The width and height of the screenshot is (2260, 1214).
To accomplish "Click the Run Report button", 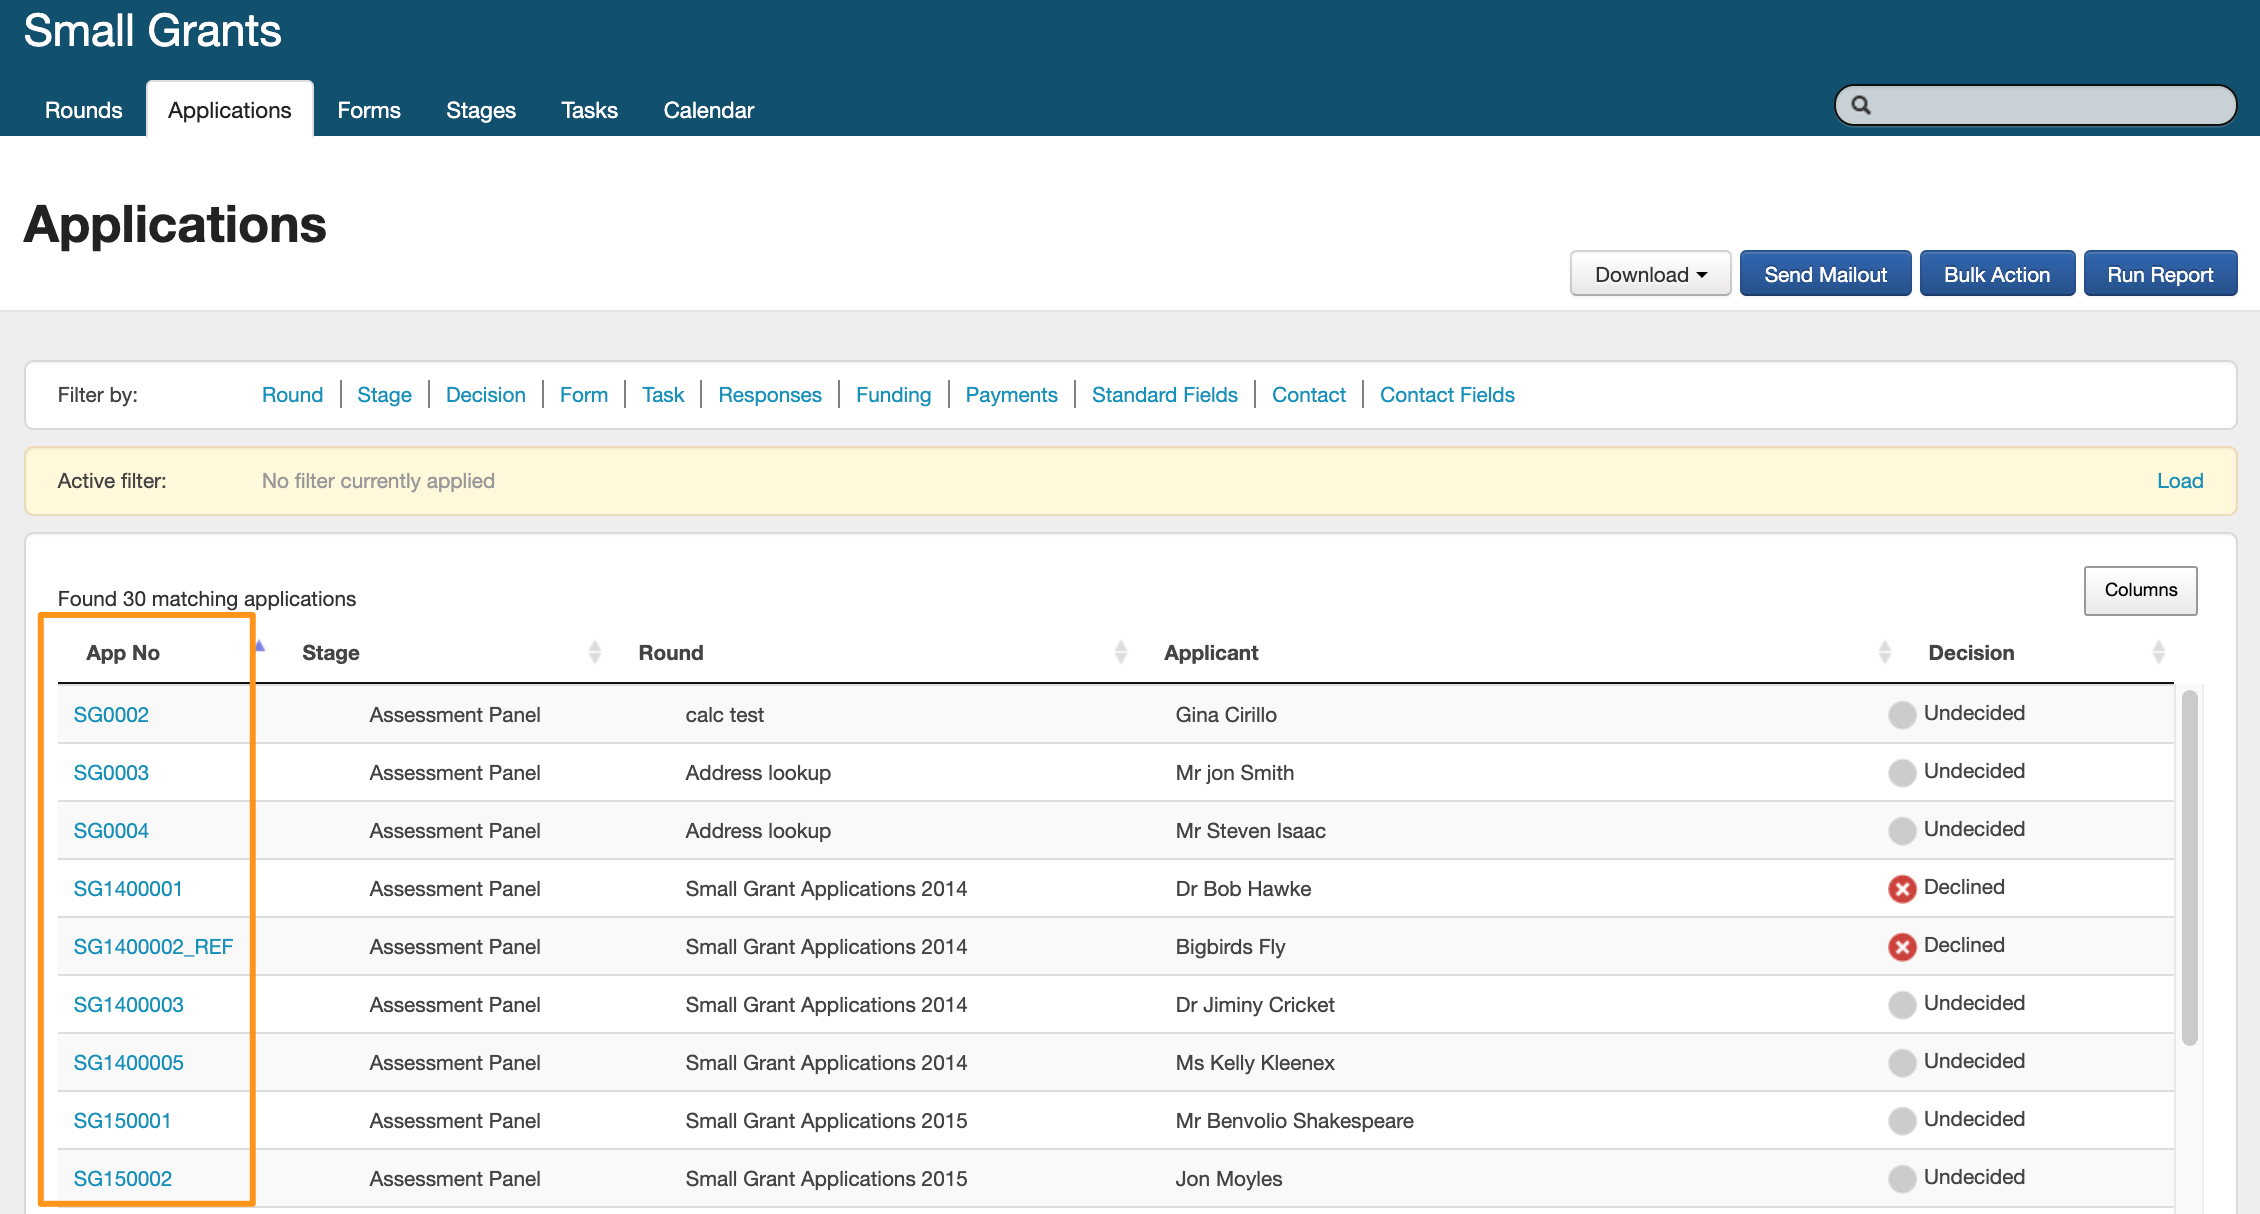I will click(2160, 274).
